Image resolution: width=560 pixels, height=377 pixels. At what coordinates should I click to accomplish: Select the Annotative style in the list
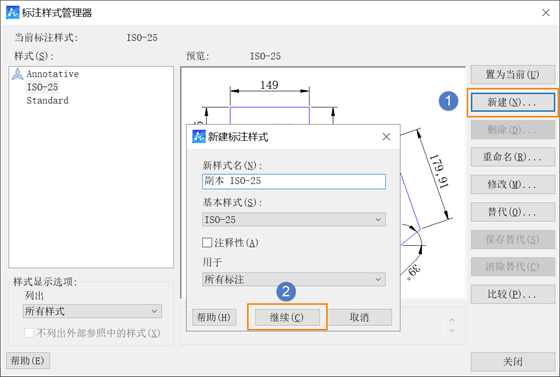pos(52,74)
